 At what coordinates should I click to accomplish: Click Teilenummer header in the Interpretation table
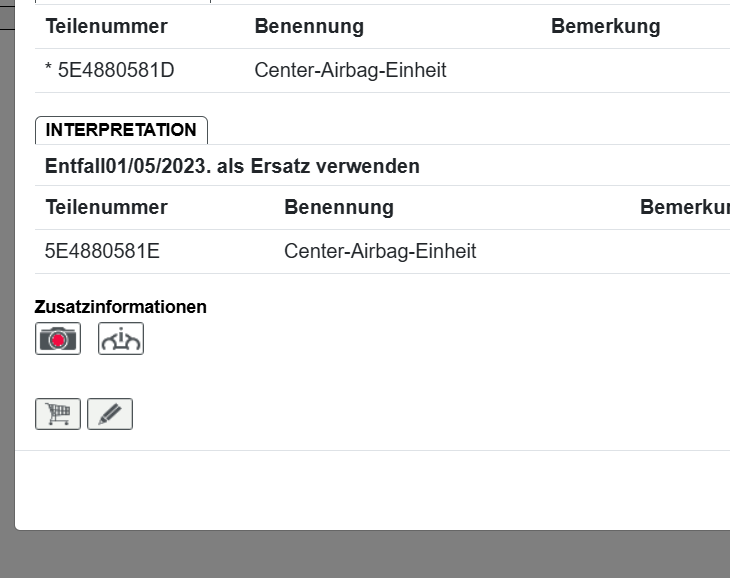[x=107, y=207]
